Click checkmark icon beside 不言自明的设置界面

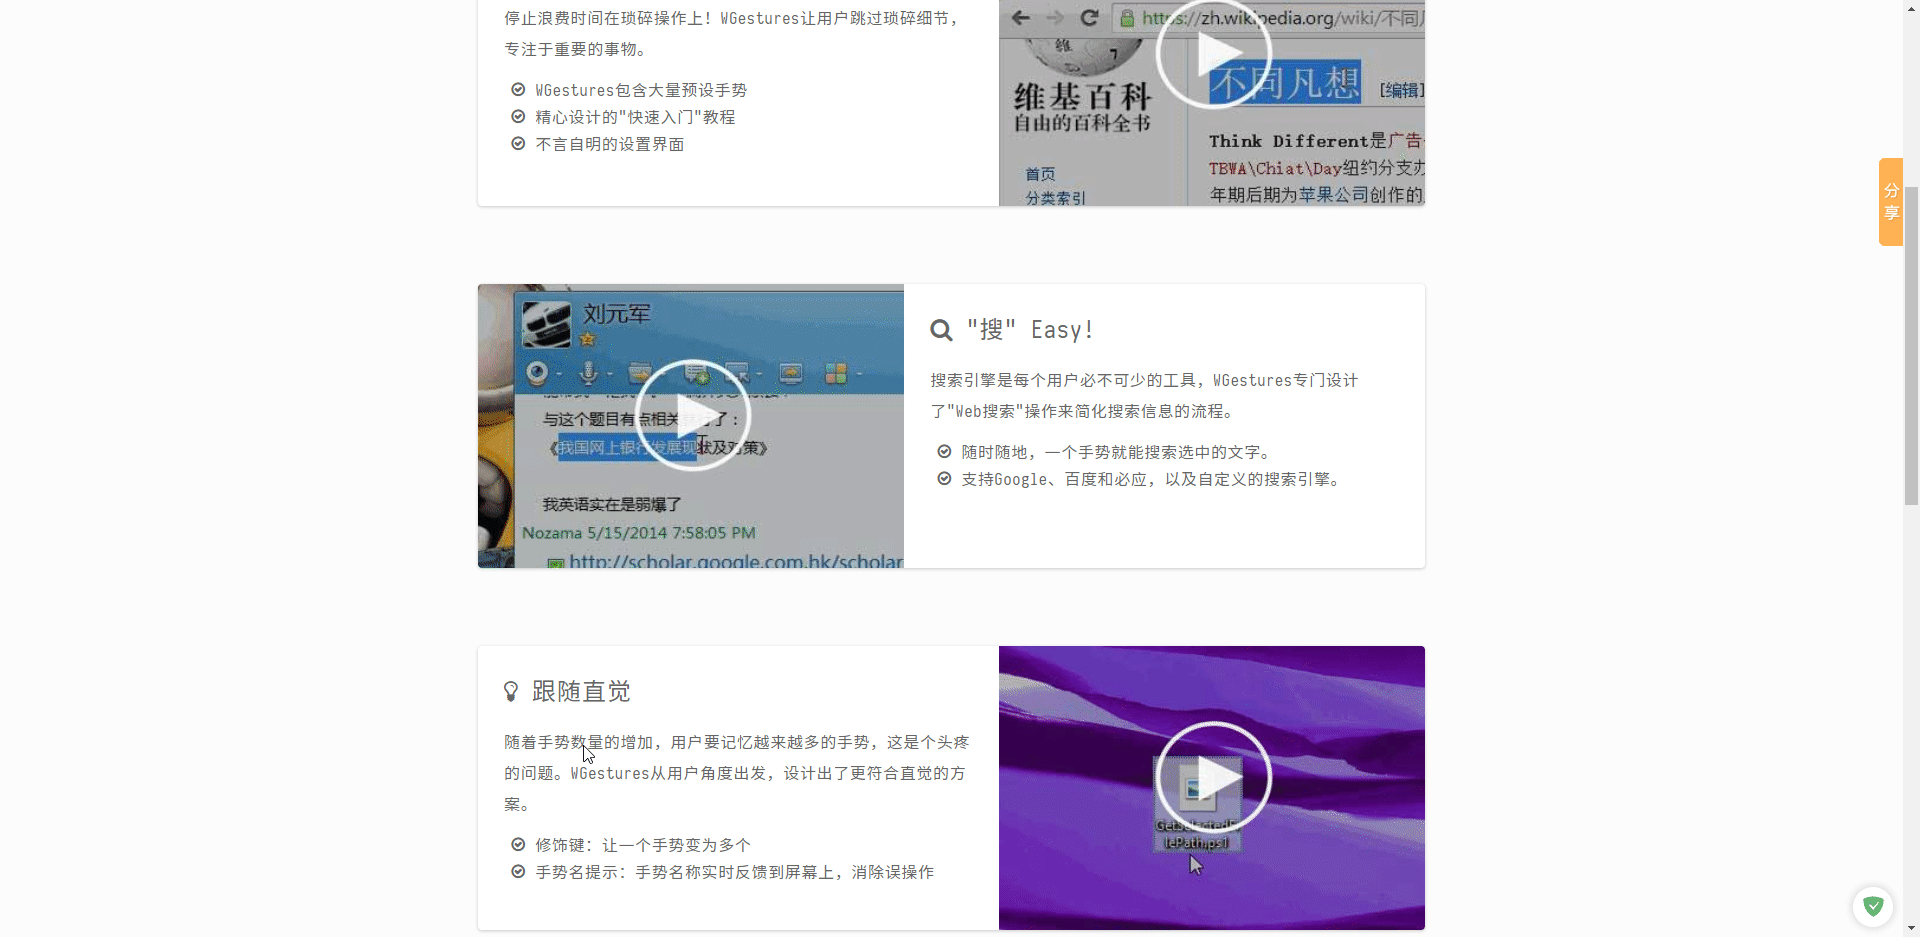click(x=518, y=144)
